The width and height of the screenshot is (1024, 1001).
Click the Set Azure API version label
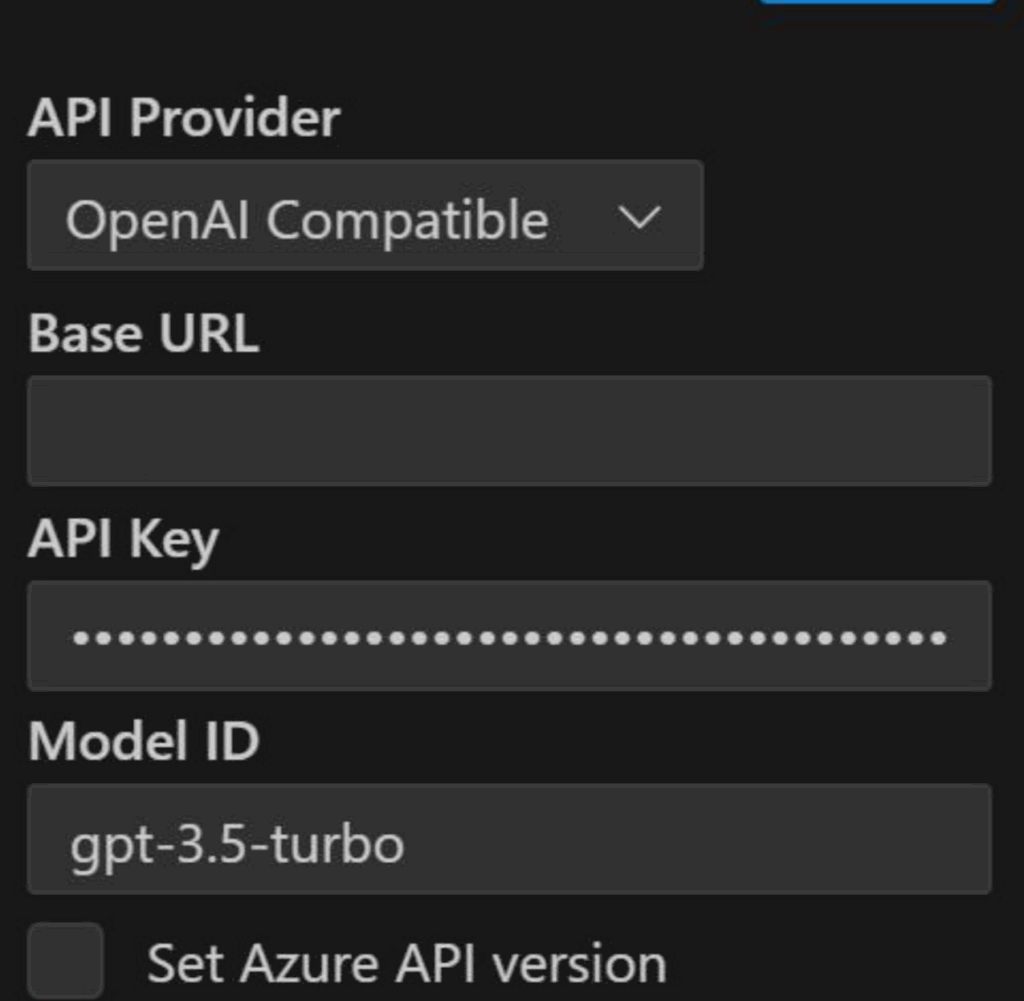[x=406, y=964]
